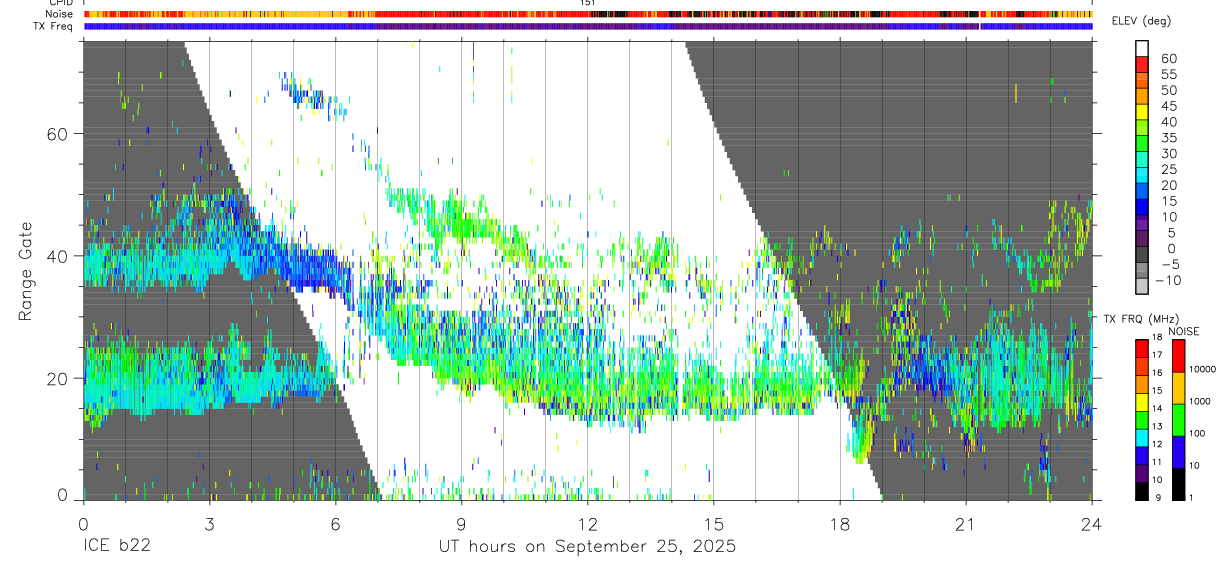Screen dimensions: 1228x567
Task: Pick the green segment of the NOISE bar
Action: 1179,419
